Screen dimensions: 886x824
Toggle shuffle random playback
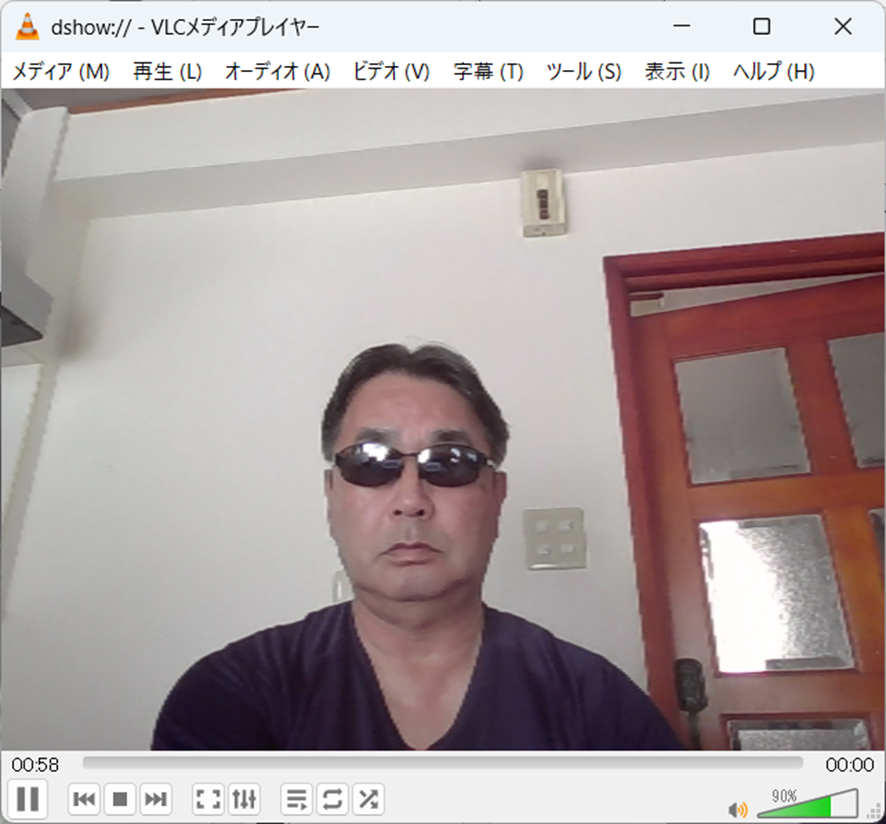coord(368,799)
